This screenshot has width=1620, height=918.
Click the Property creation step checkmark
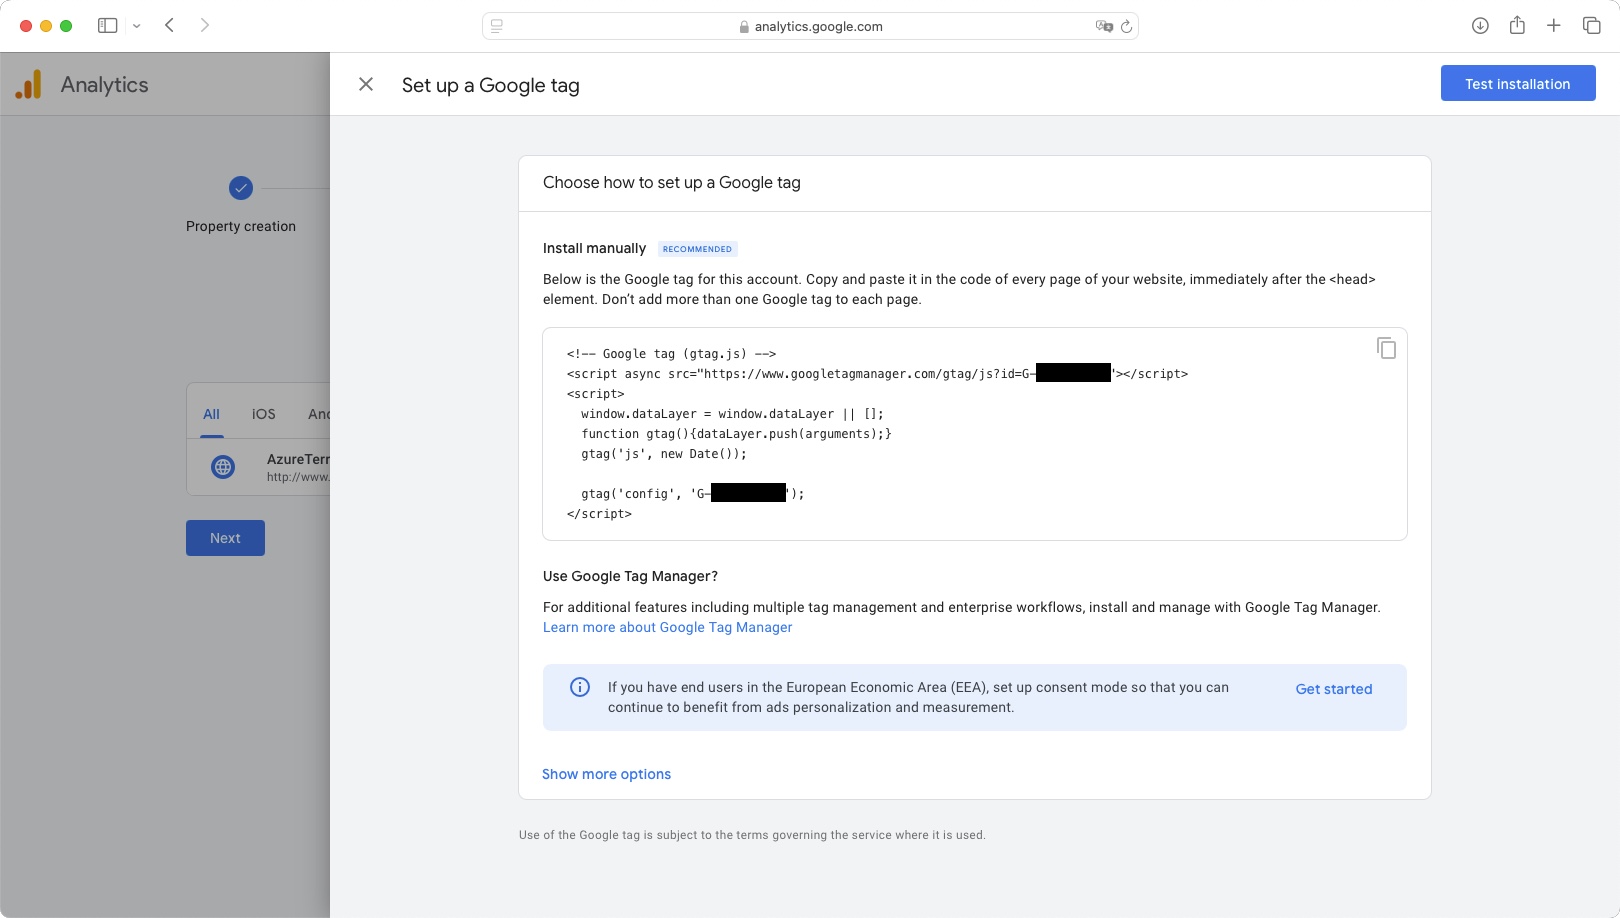click(x=241, y=188)
